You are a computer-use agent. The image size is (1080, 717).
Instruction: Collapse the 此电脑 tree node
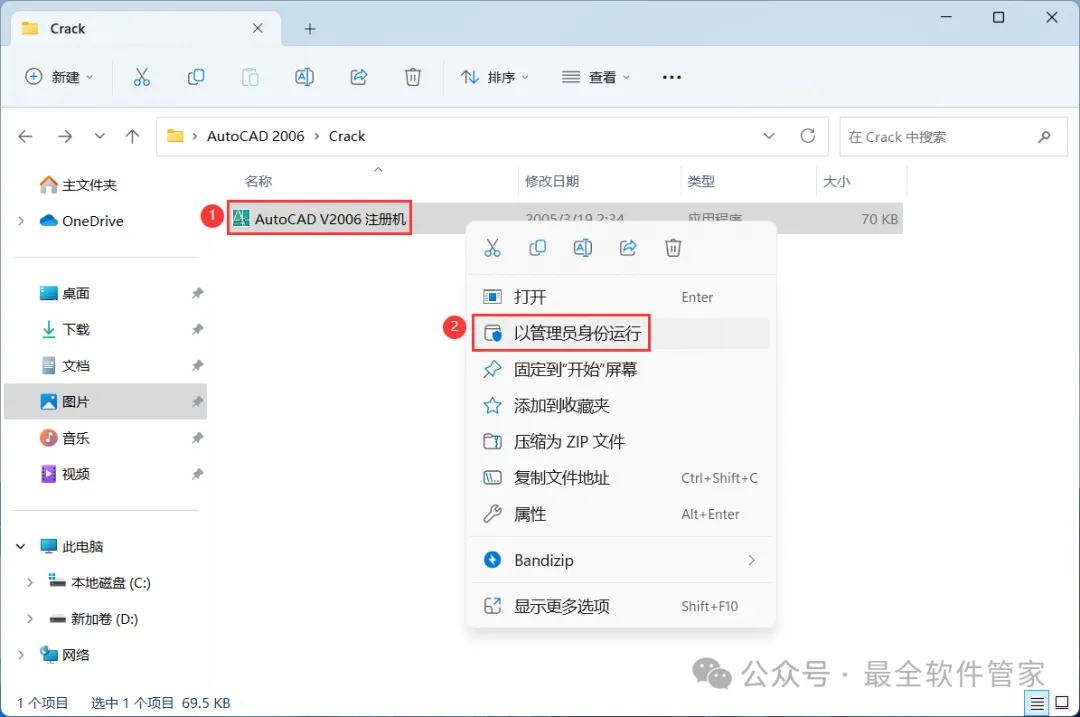pos(21,547)
